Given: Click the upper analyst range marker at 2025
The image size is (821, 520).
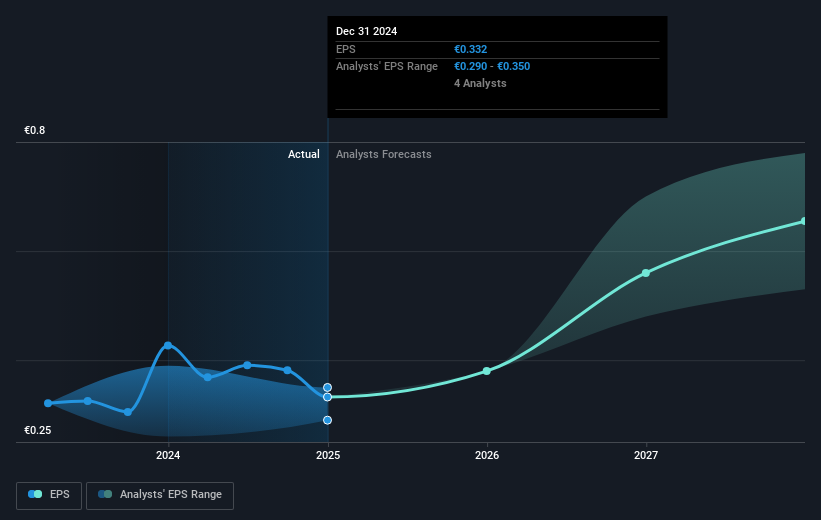Looking at the screenshot, I should [327, 388].
